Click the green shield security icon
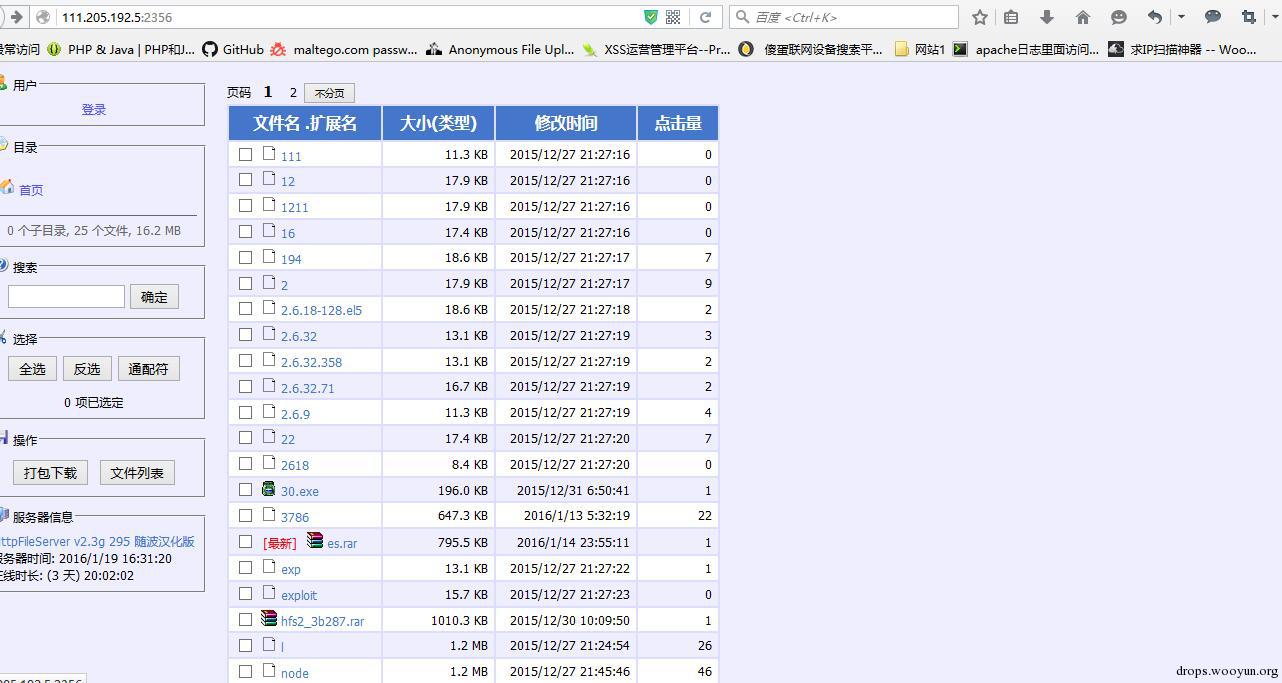 point(650,17)
